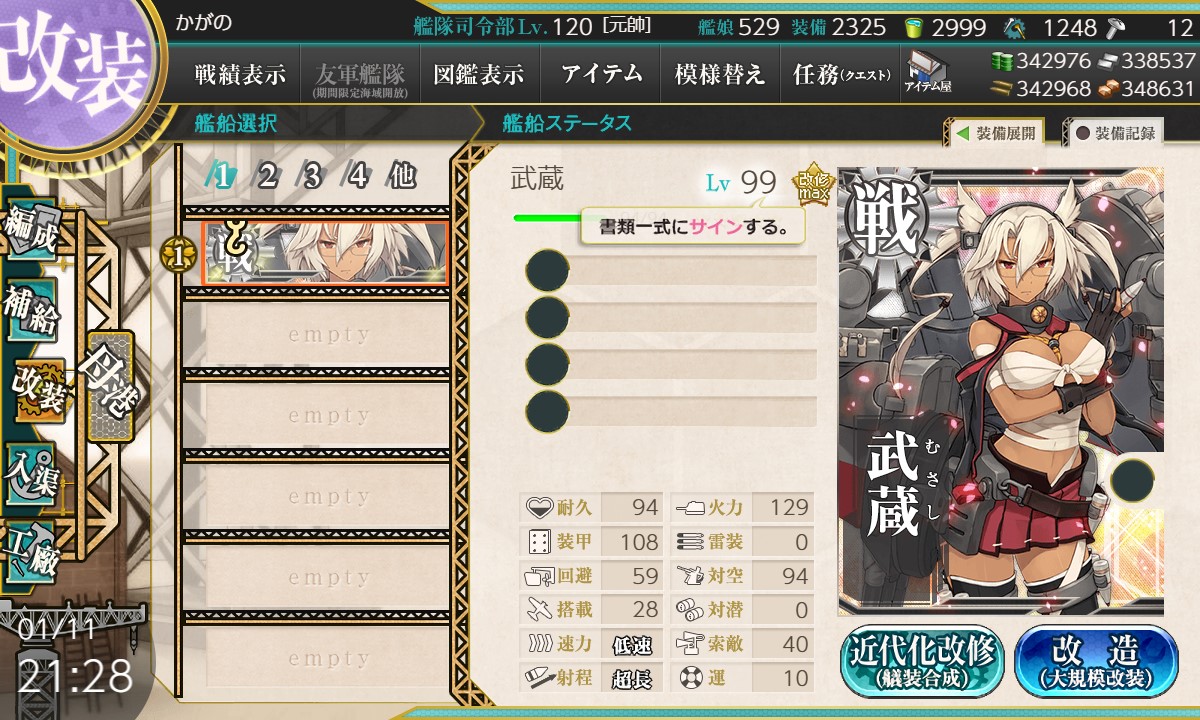Select Musashi's ship banner in fleet list
Screen dimensions: 1200x720
(325, 254)
